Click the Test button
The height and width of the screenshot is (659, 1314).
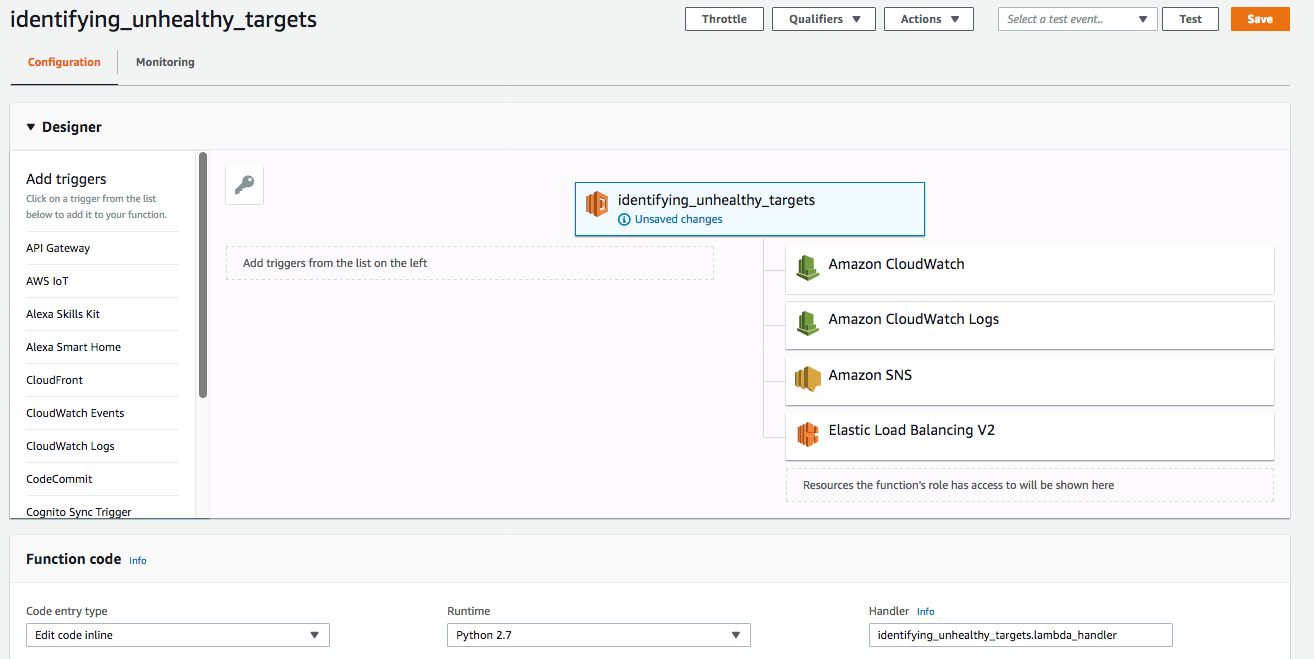[1190, 19]
